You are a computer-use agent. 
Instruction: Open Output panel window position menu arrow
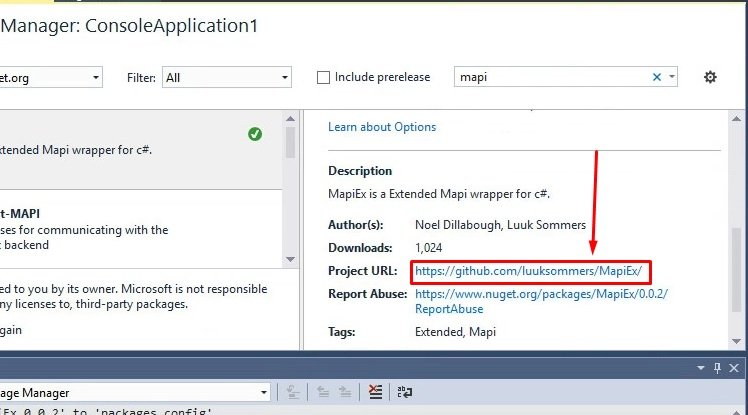click(701, 367)
